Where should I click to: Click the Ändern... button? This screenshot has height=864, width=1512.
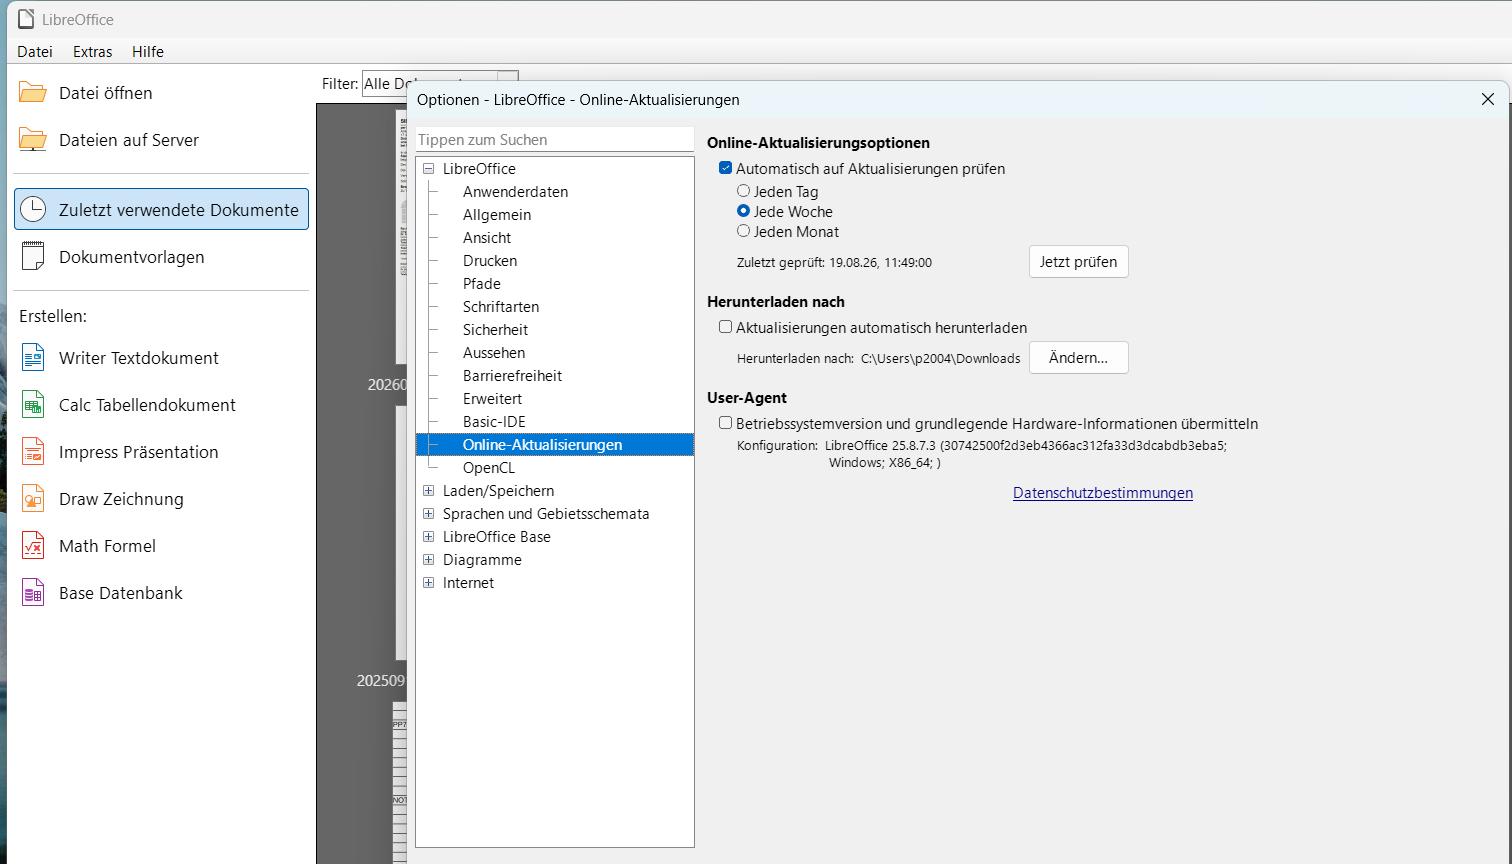point(1078,358)
